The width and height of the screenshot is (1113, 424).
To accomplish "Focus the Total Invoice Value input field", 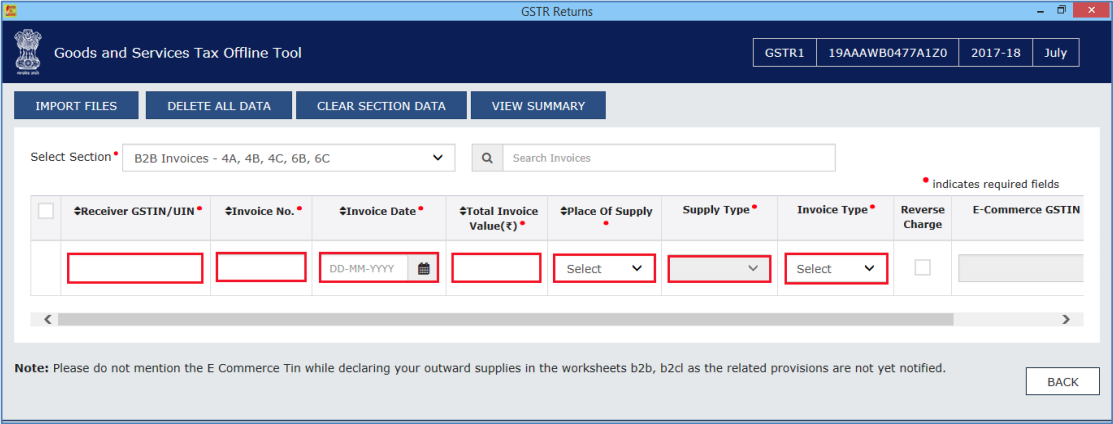I will [496, 268].
